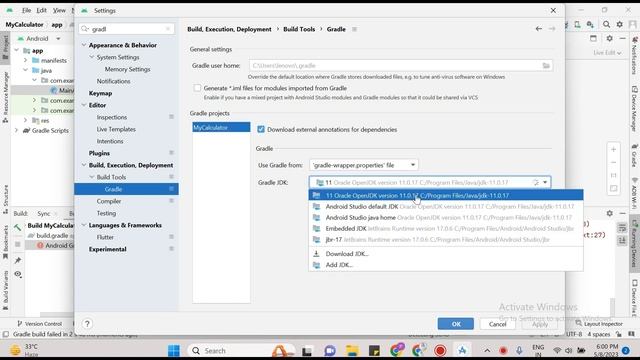Open the help question mark button
Image resolution: width=640 pixels, height=360 pixels.
tap(87, 324)
